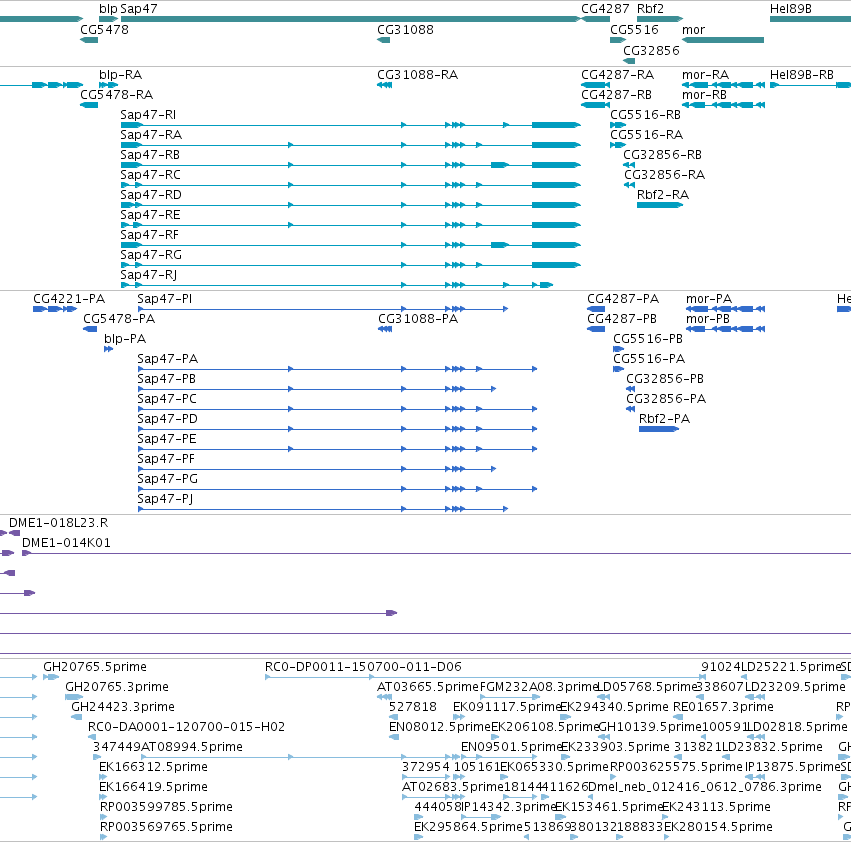Click the Rbf2 gene label

[x=650, y=9]
